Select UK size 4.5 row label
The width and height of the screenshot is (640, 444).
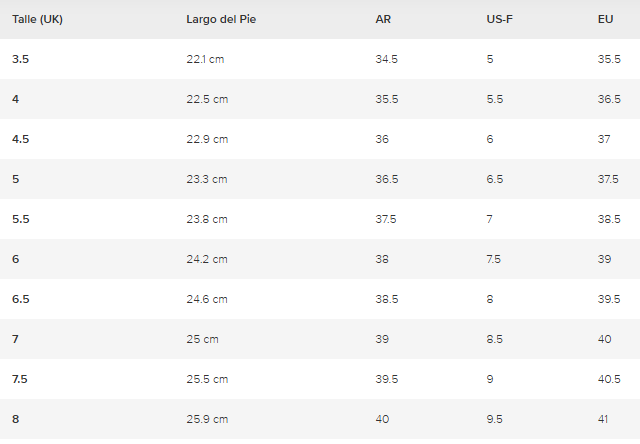20,139
